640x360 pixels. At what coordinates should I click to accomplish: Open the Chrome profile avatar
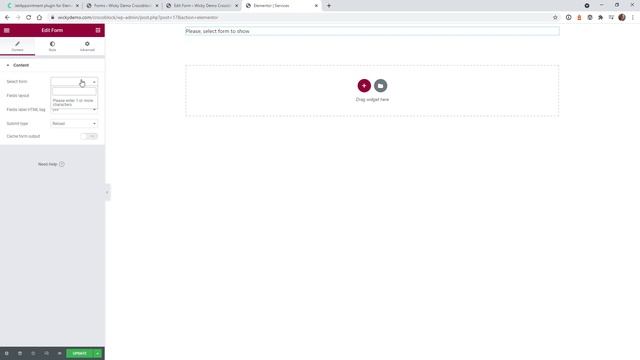click(x=622, y=18)
